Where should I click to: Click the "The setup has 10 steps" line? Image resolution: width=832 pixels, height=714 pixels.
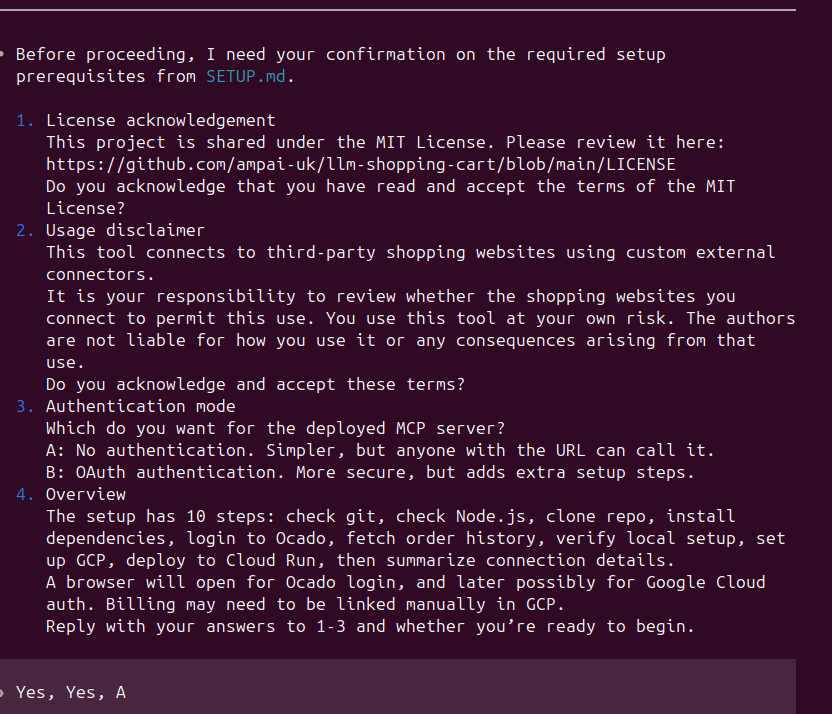coord(390,516)
